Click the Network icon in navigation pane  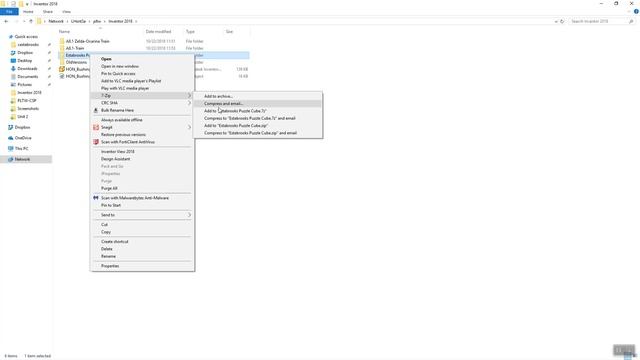(11, 159)
